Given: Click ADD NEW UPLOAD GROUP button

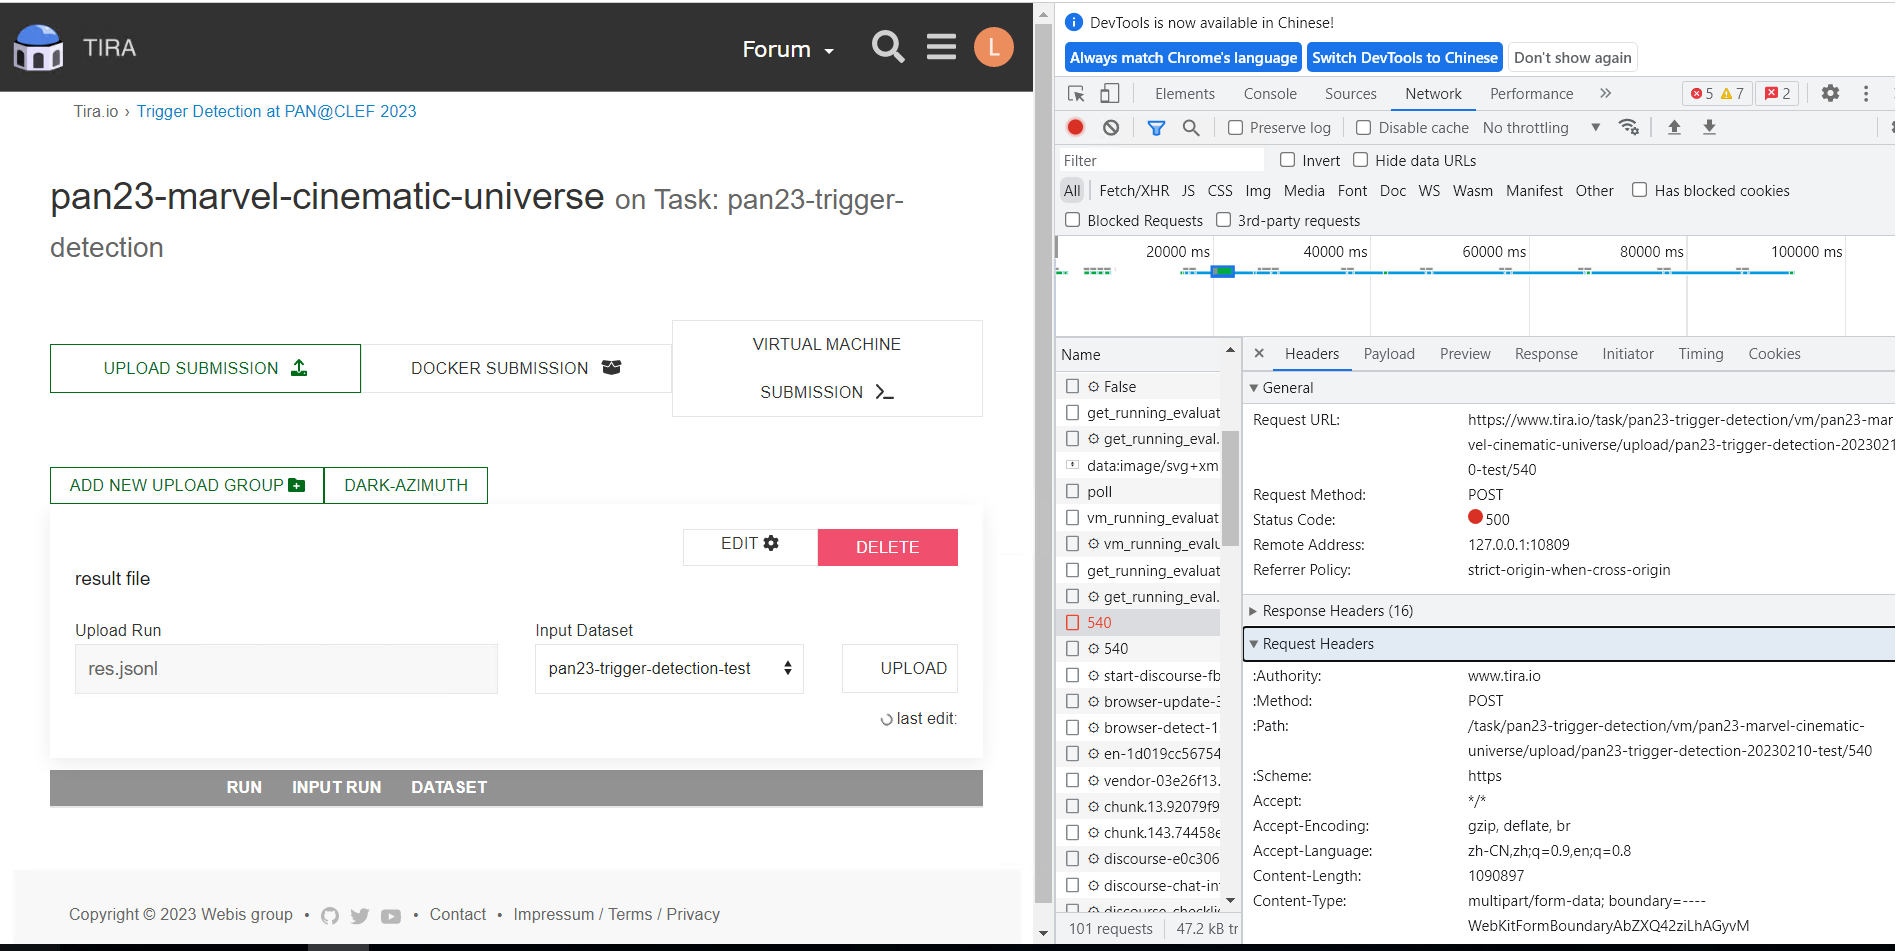Looking at the screenshot, I should click(x=187, y=485).
